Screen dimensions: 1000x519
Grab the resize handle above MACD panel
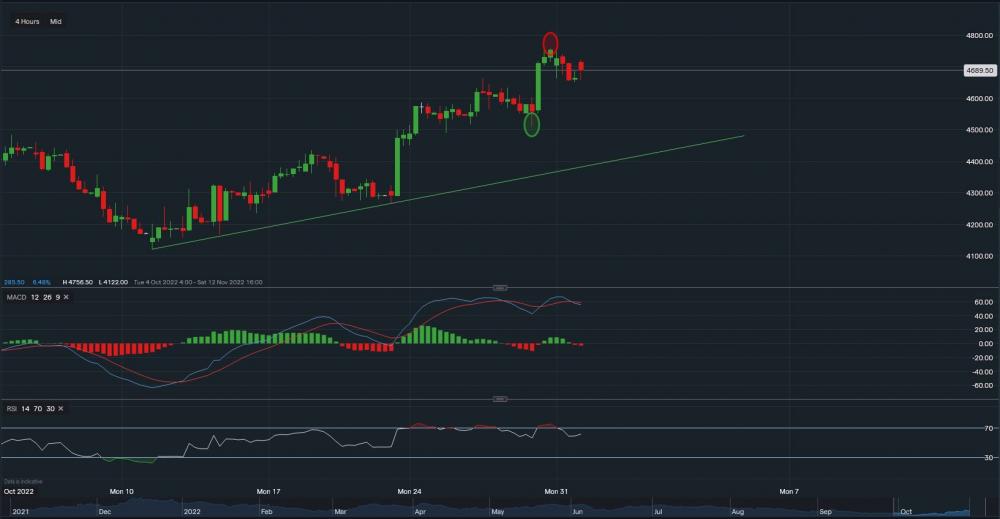500,288
